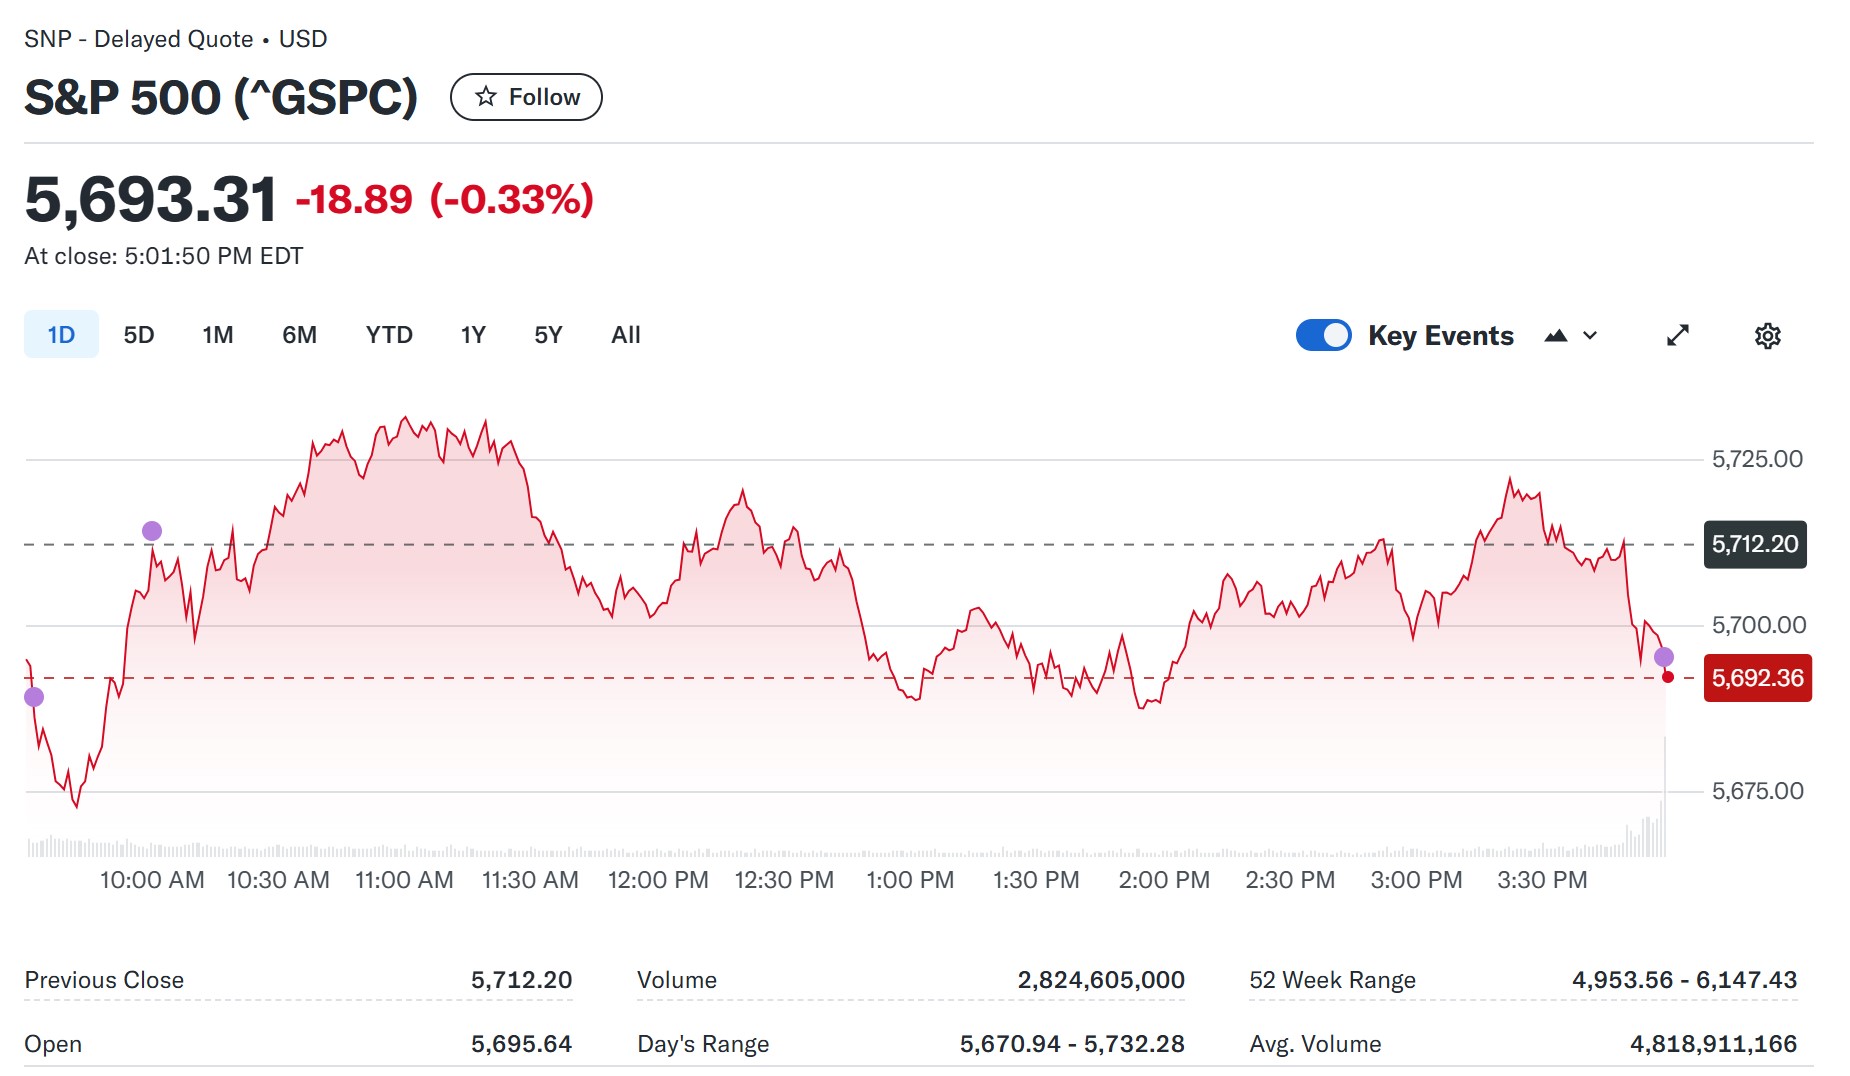The image size is (1850, 1076).
Task: Show the All time range
Action: pos(626,335)
